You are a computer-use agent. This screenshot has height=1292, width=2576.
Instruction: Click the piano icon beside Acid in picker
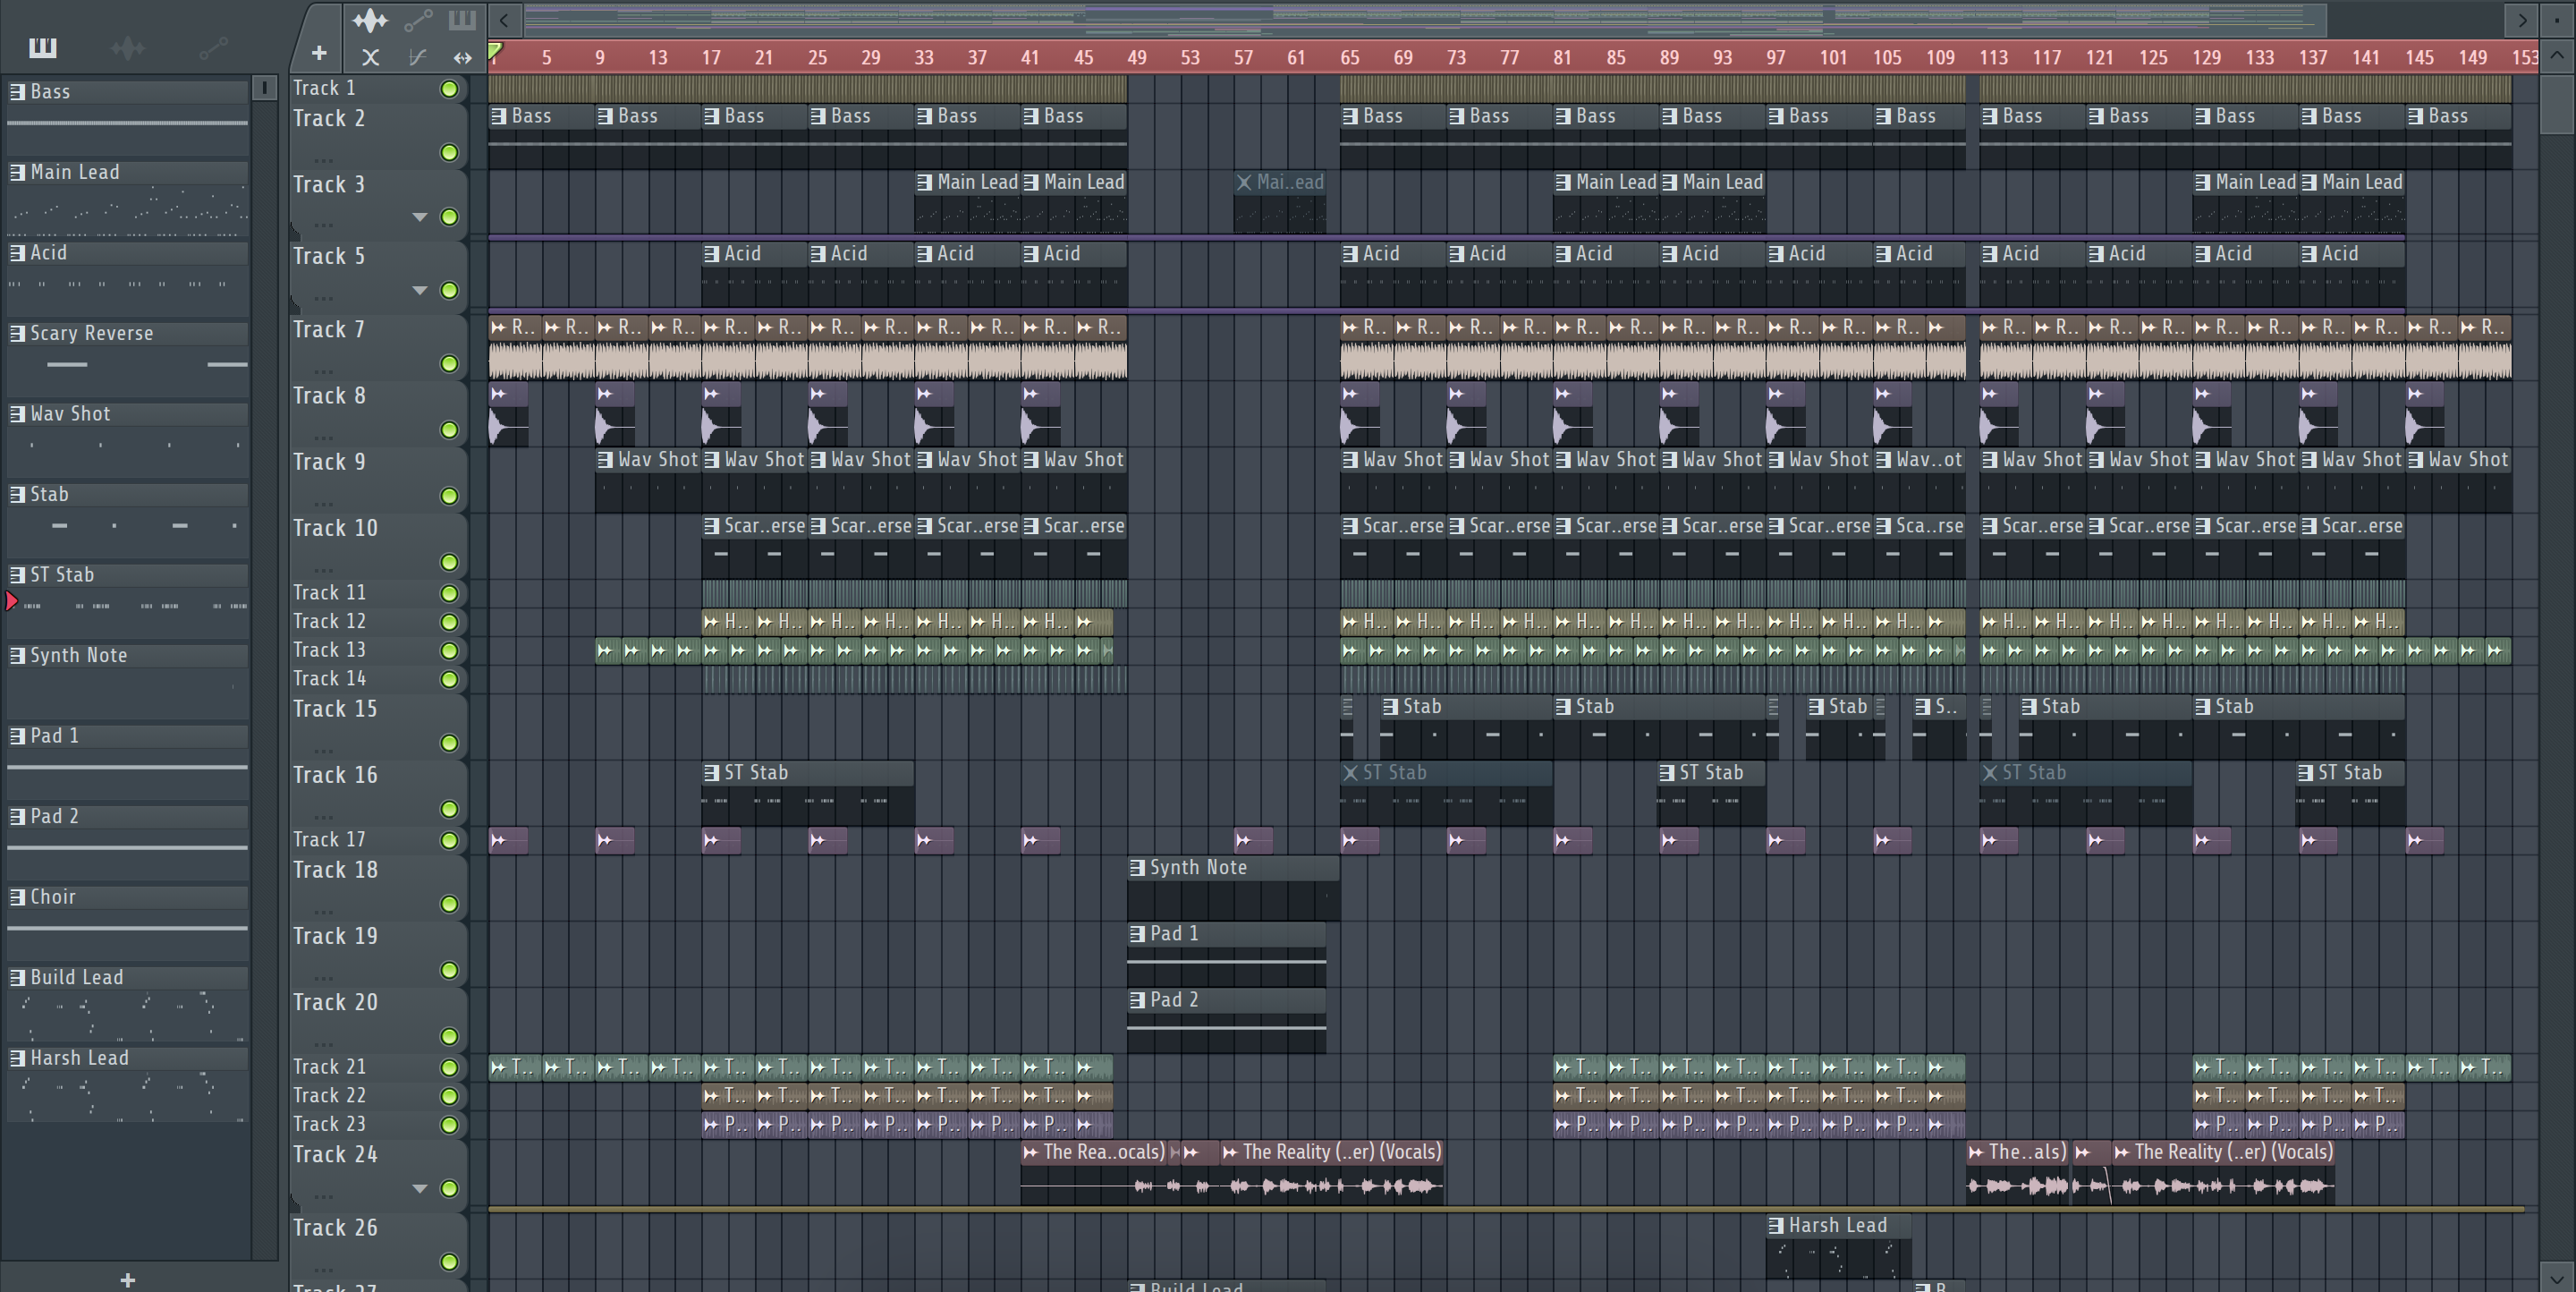tap(17, 253)
